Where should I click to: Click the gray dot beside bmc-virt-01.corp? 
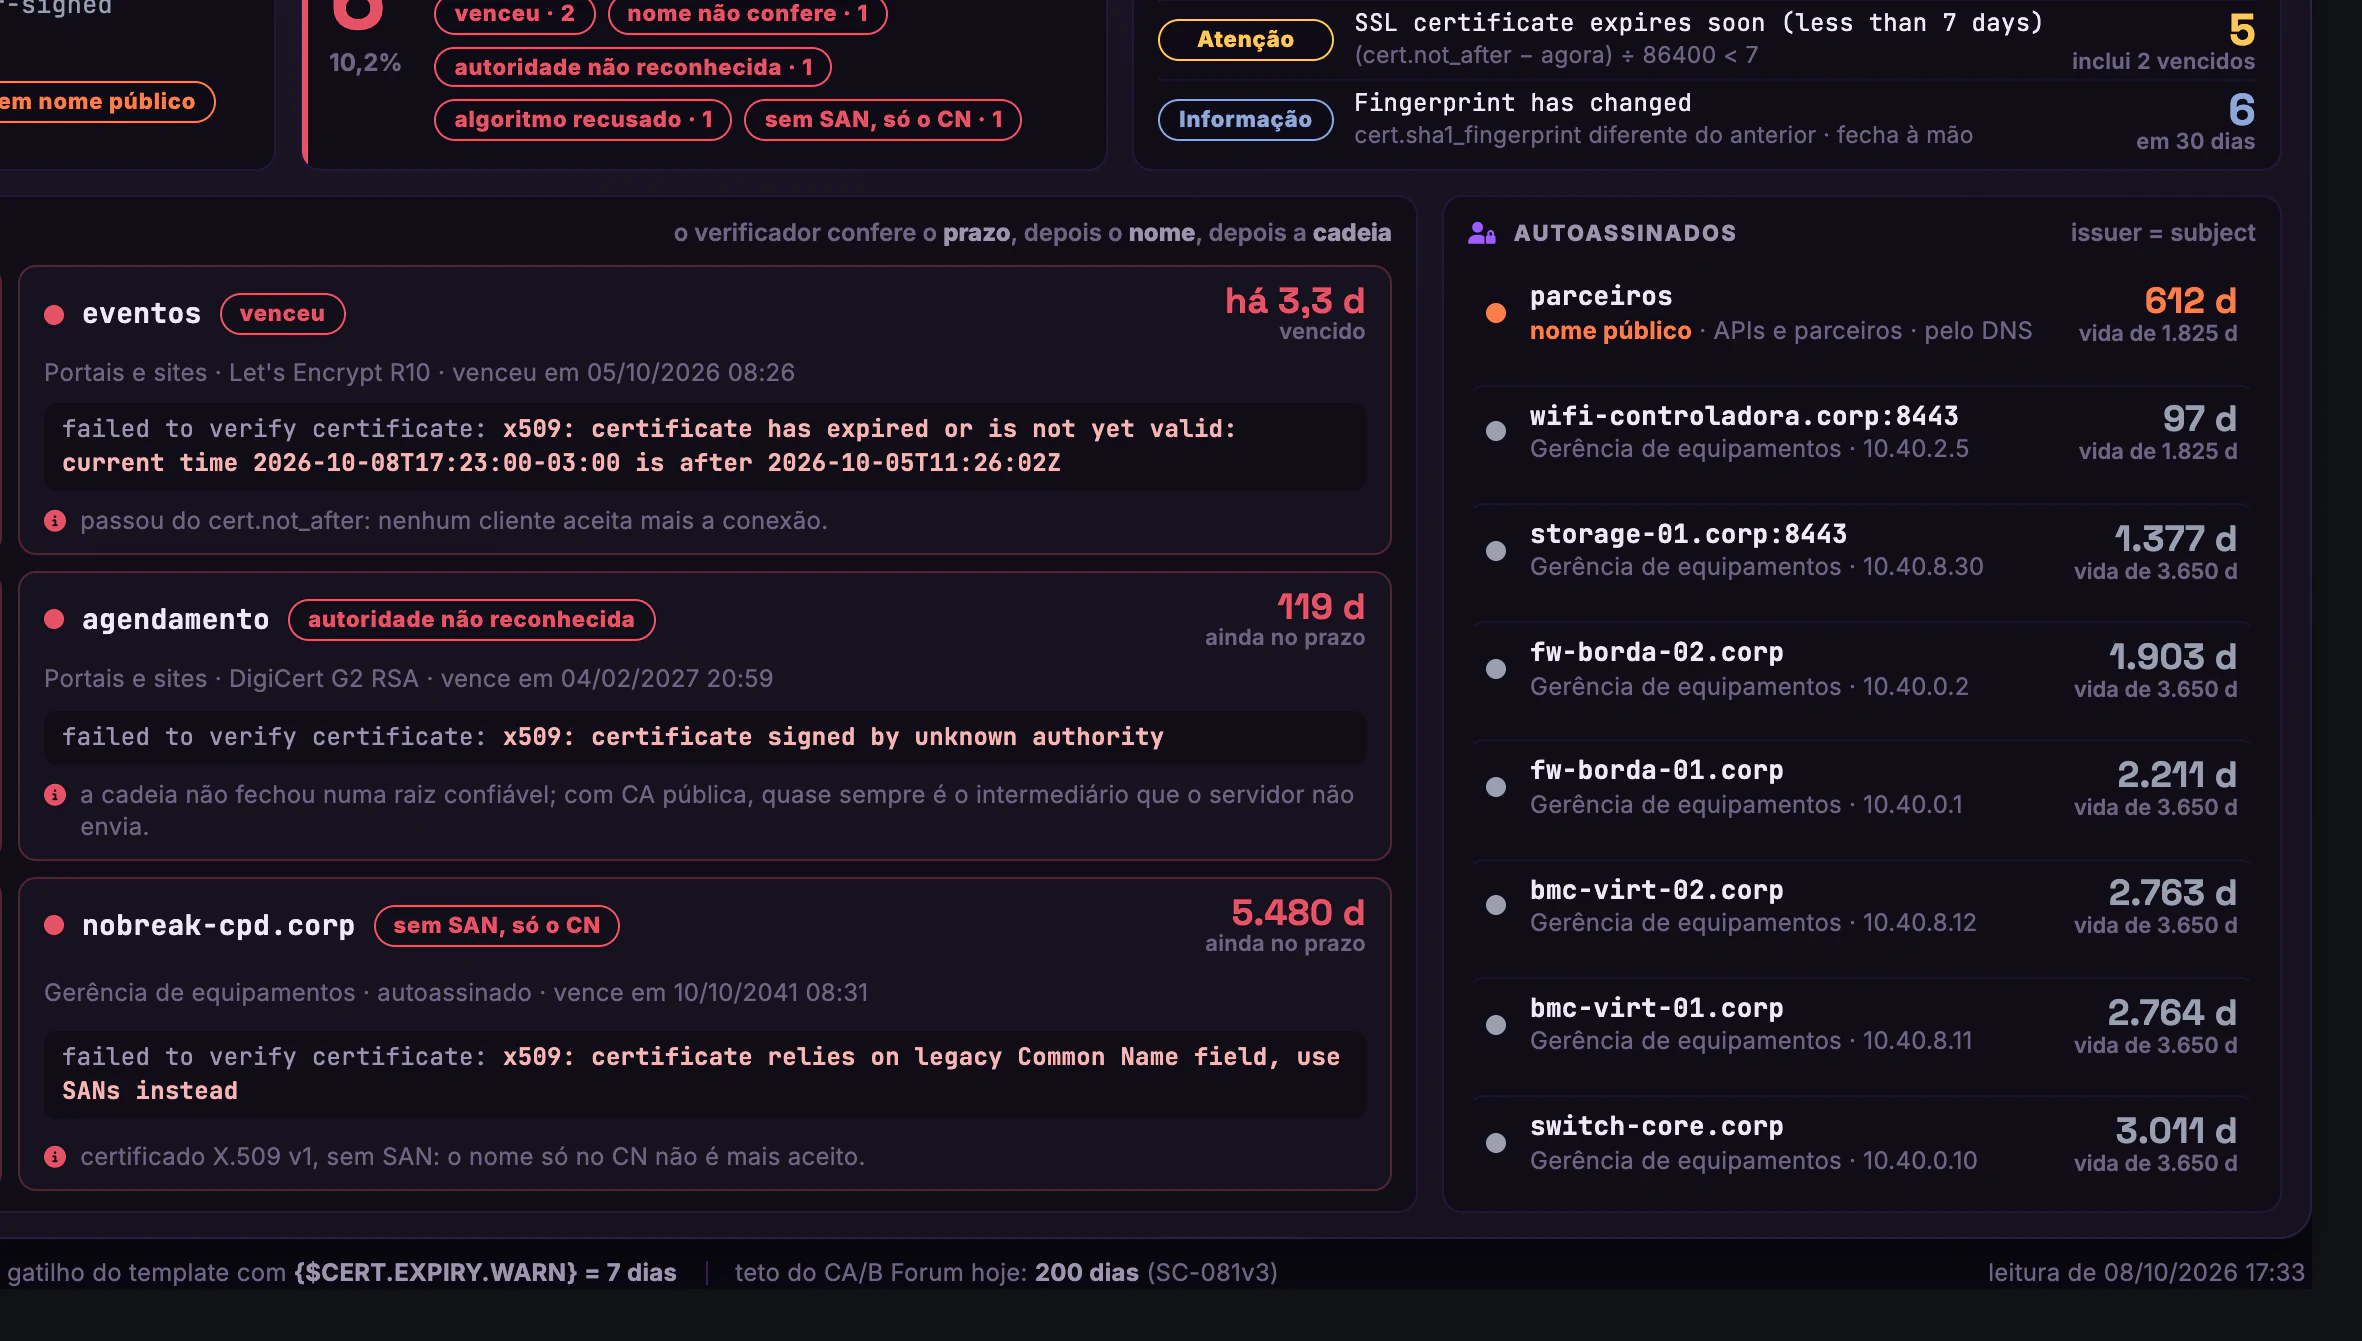[1495, 1025]
